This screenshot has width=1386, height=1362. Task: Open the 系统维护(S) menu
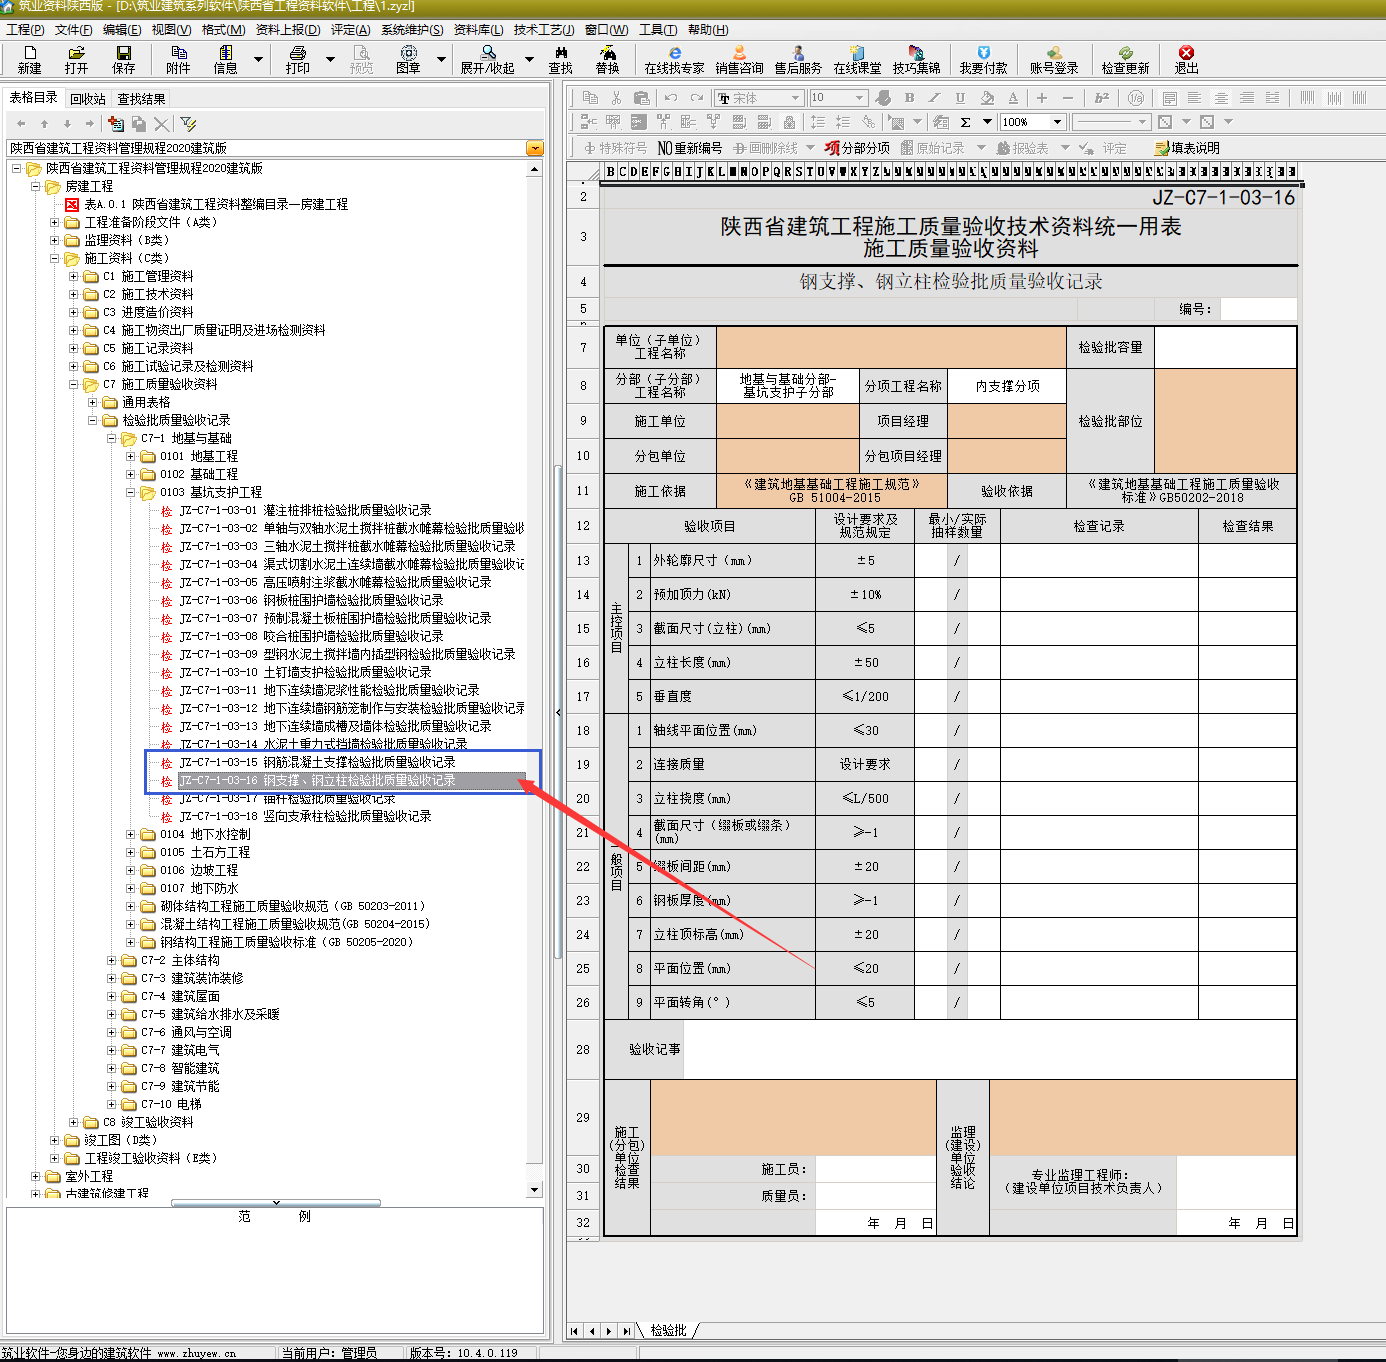(x=411, y=30)
